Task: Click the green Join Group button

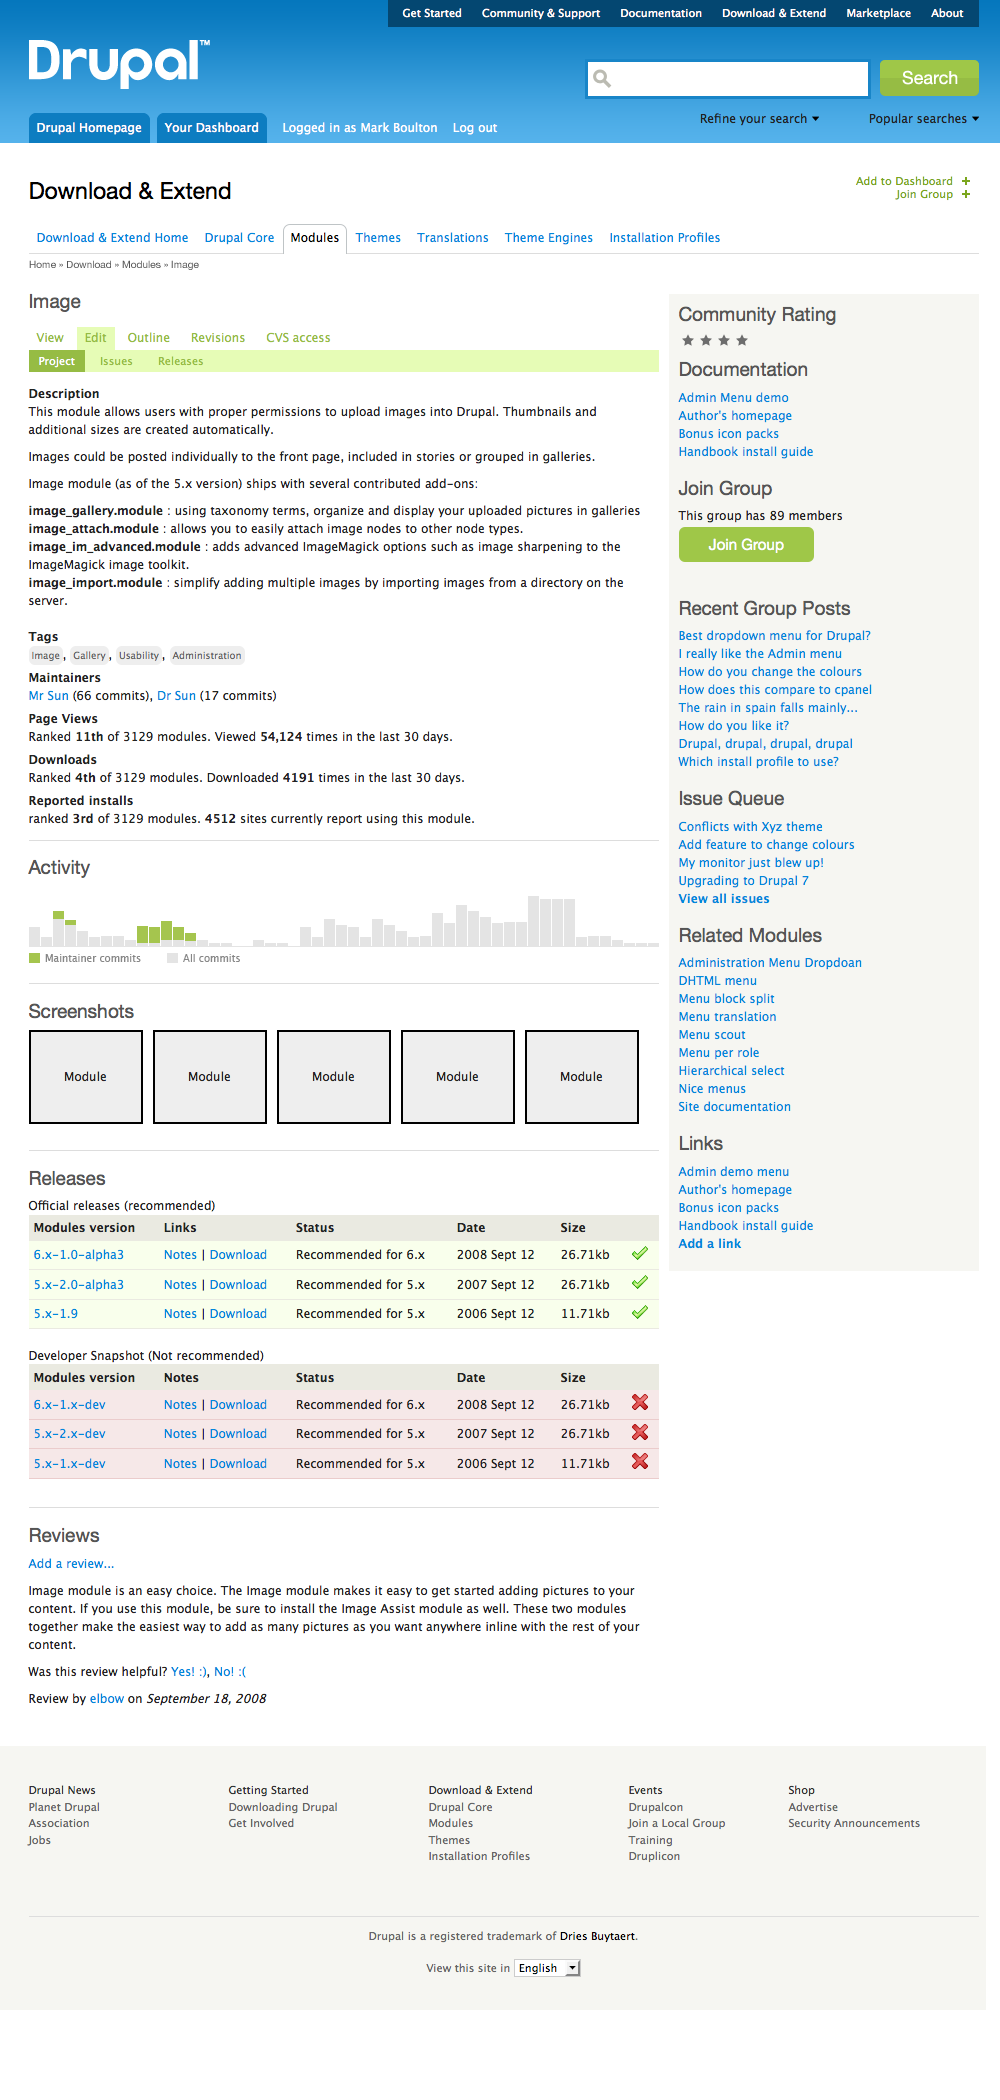Action: [x=746, y=545]
